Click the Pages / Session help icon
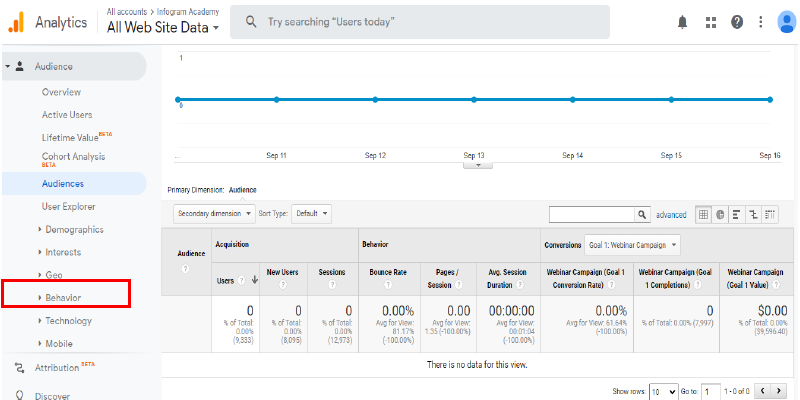 click(x=460, y=285)
